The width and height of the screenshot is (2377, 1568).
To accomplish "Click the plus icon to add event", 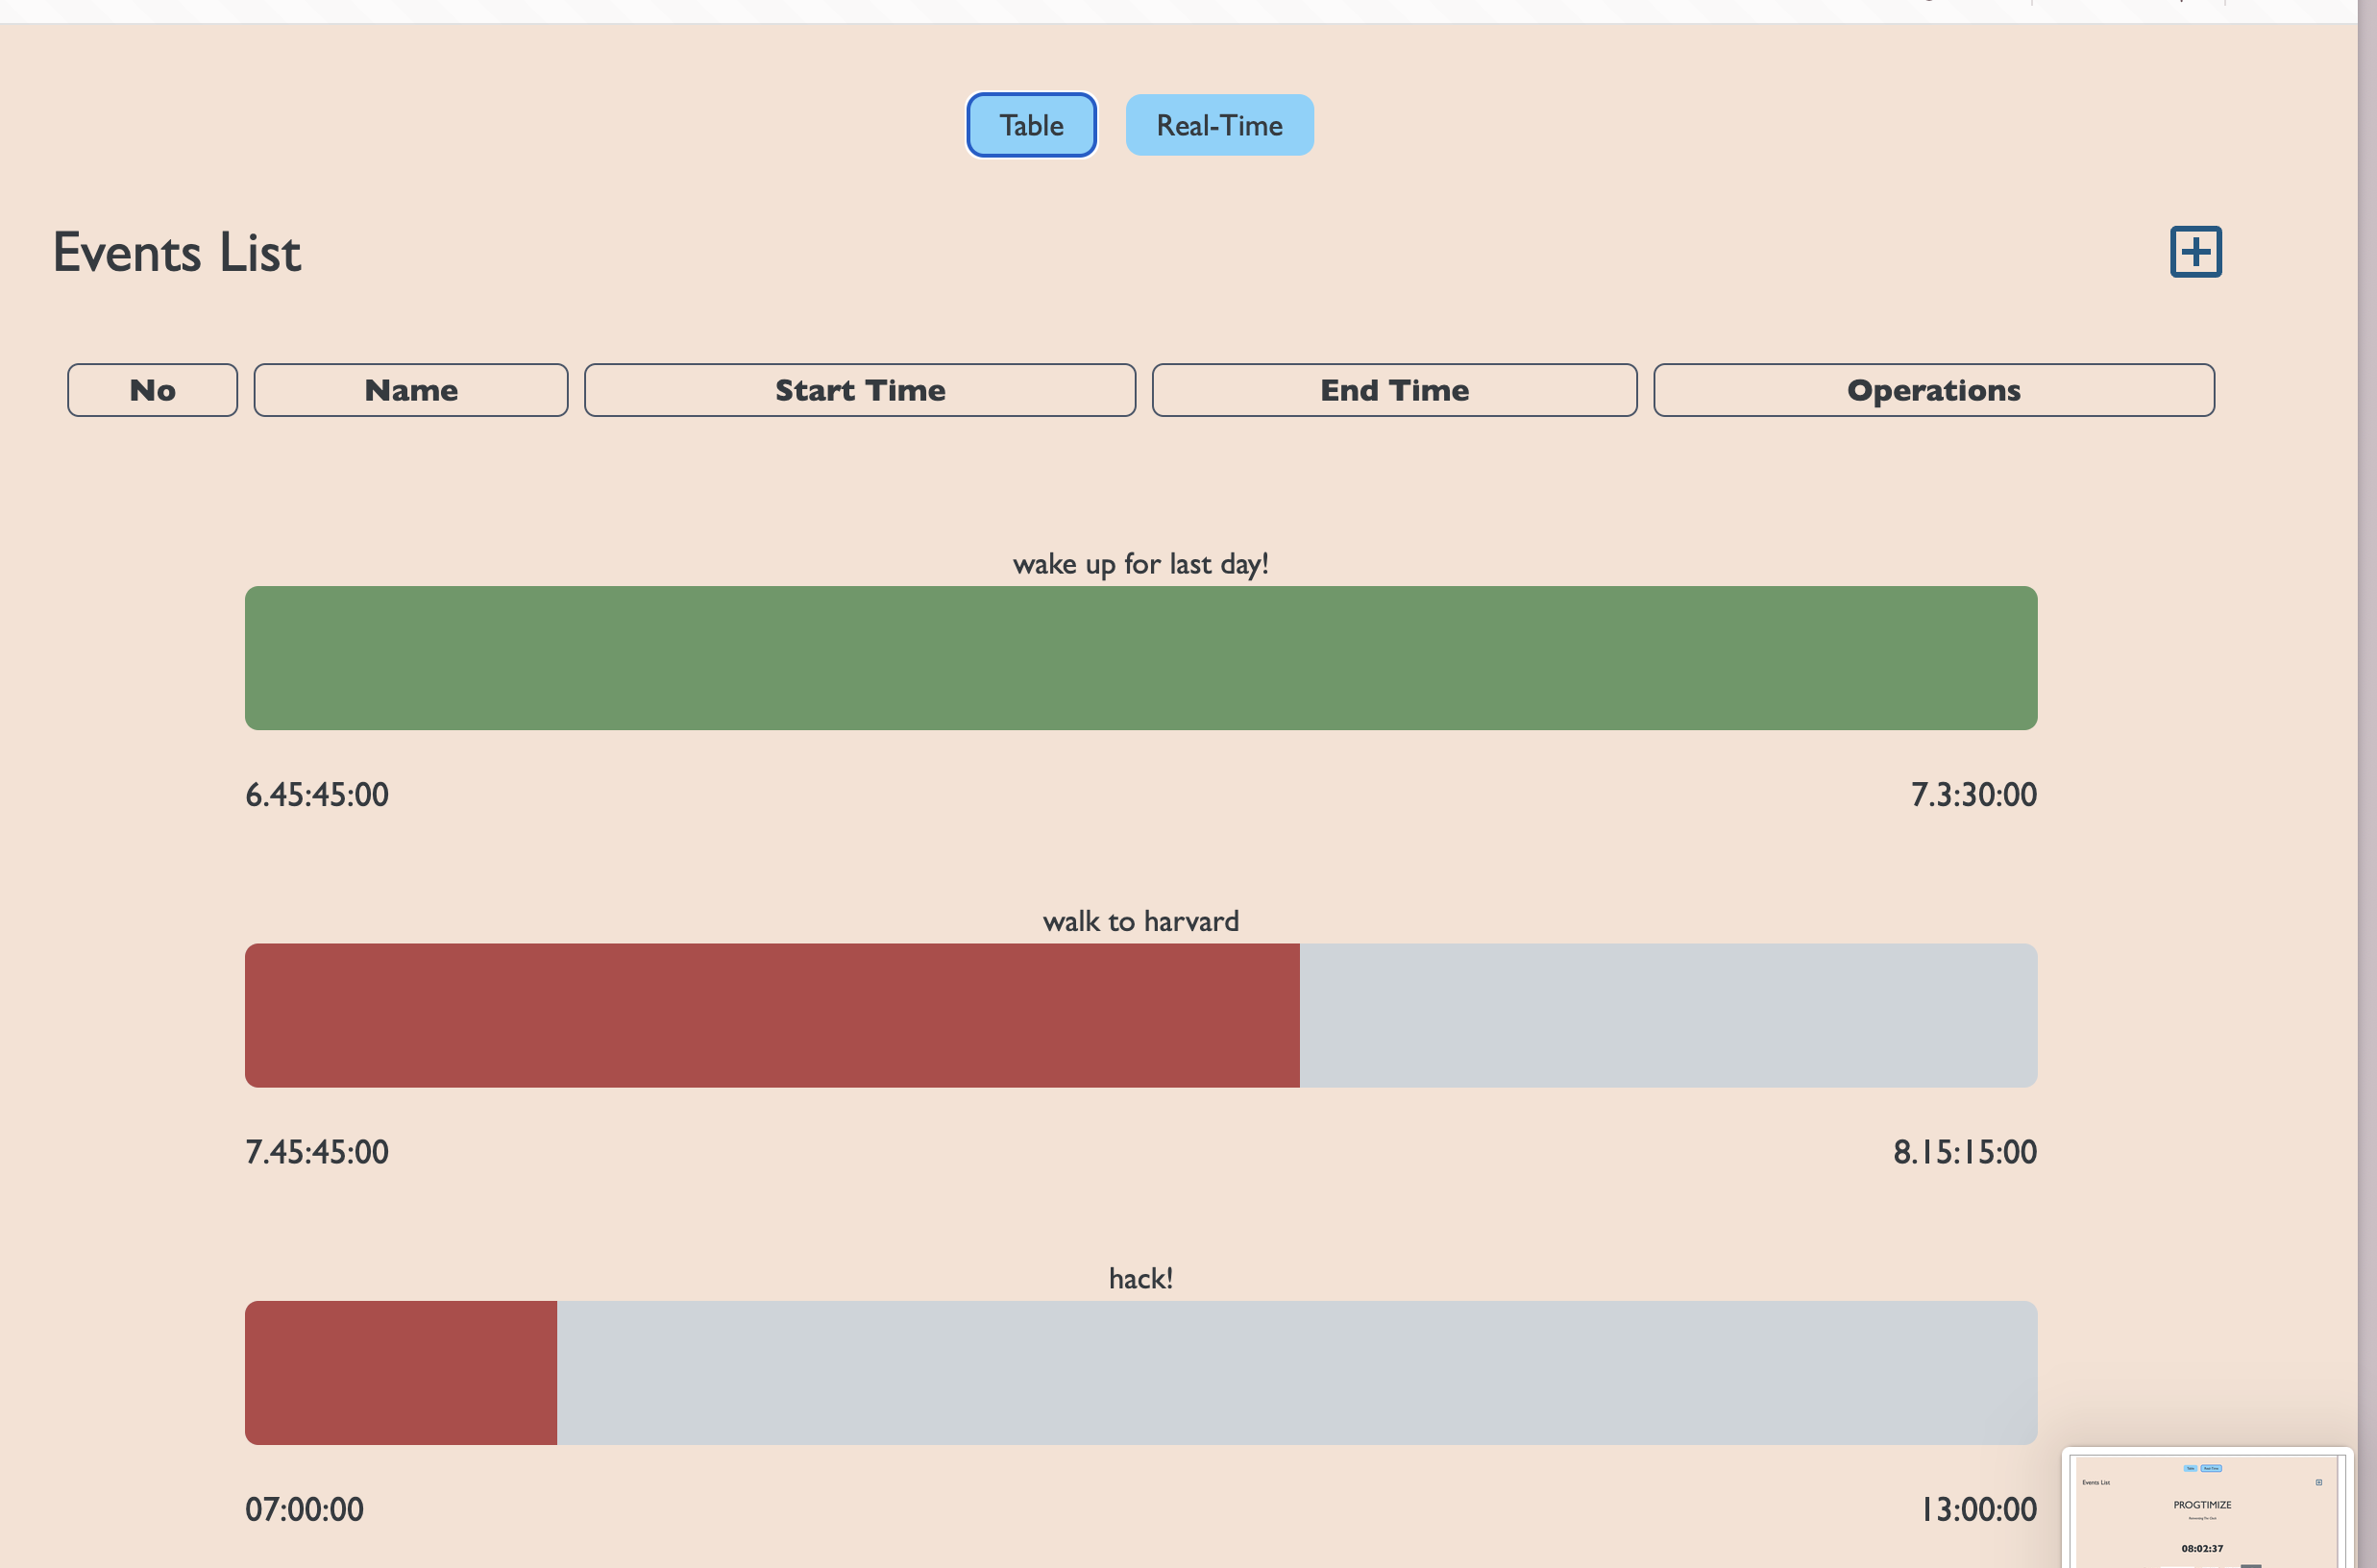I will (x=2195, y=251).
